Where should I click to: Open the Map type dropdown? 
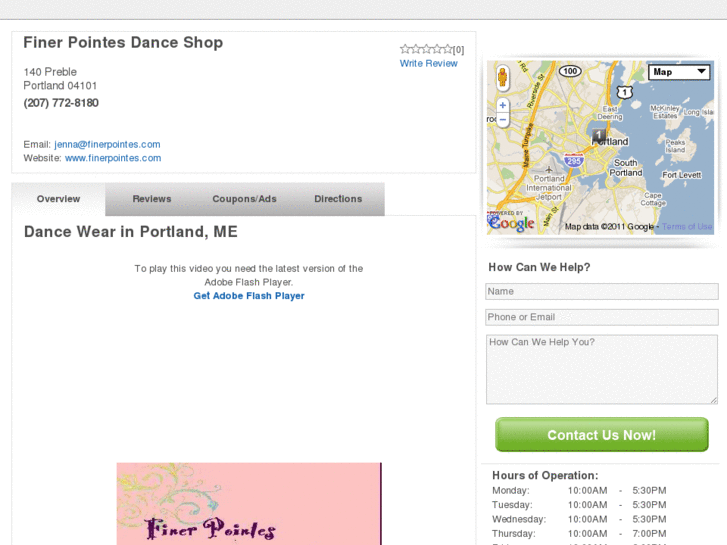pyautogui.click(x=679, y=72)
